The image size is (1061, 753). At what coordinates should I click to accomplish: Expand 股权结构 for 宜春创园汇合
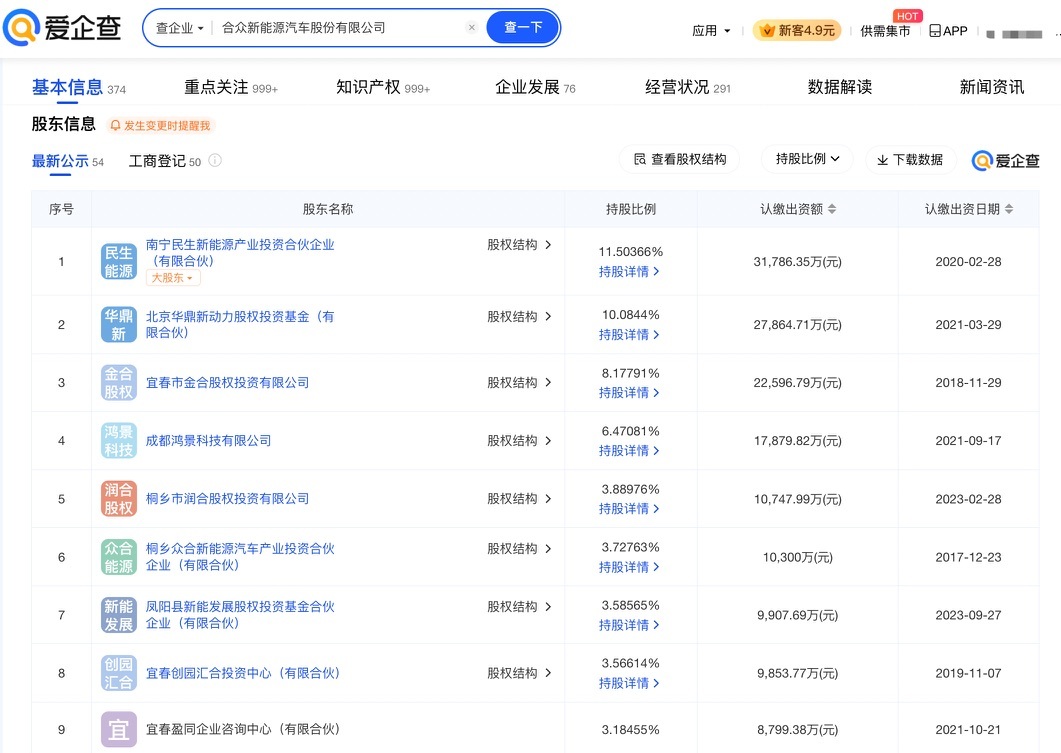(520, 673)
